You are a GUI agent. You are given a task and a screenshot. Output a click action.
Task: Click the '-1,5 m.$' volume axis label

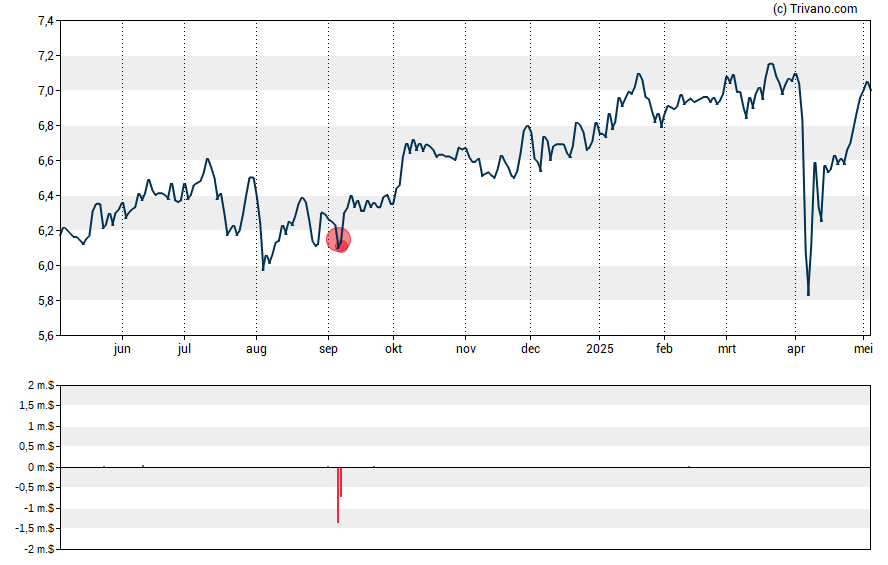(35, 529)
